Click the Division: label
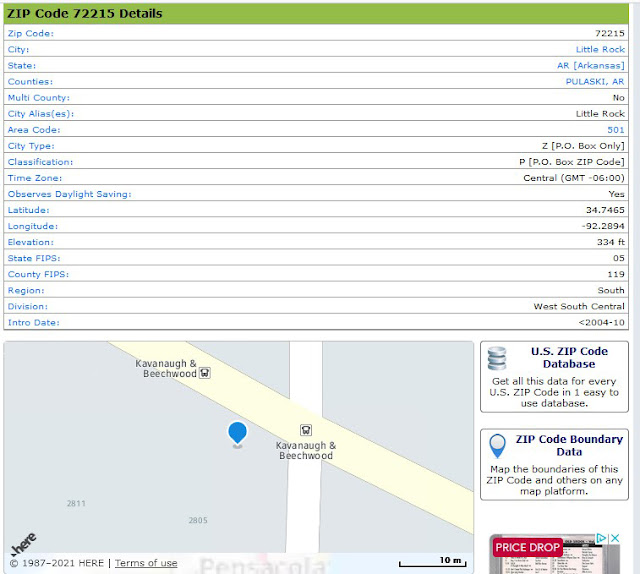The image size is (640, 574). (x=28, y=306)
